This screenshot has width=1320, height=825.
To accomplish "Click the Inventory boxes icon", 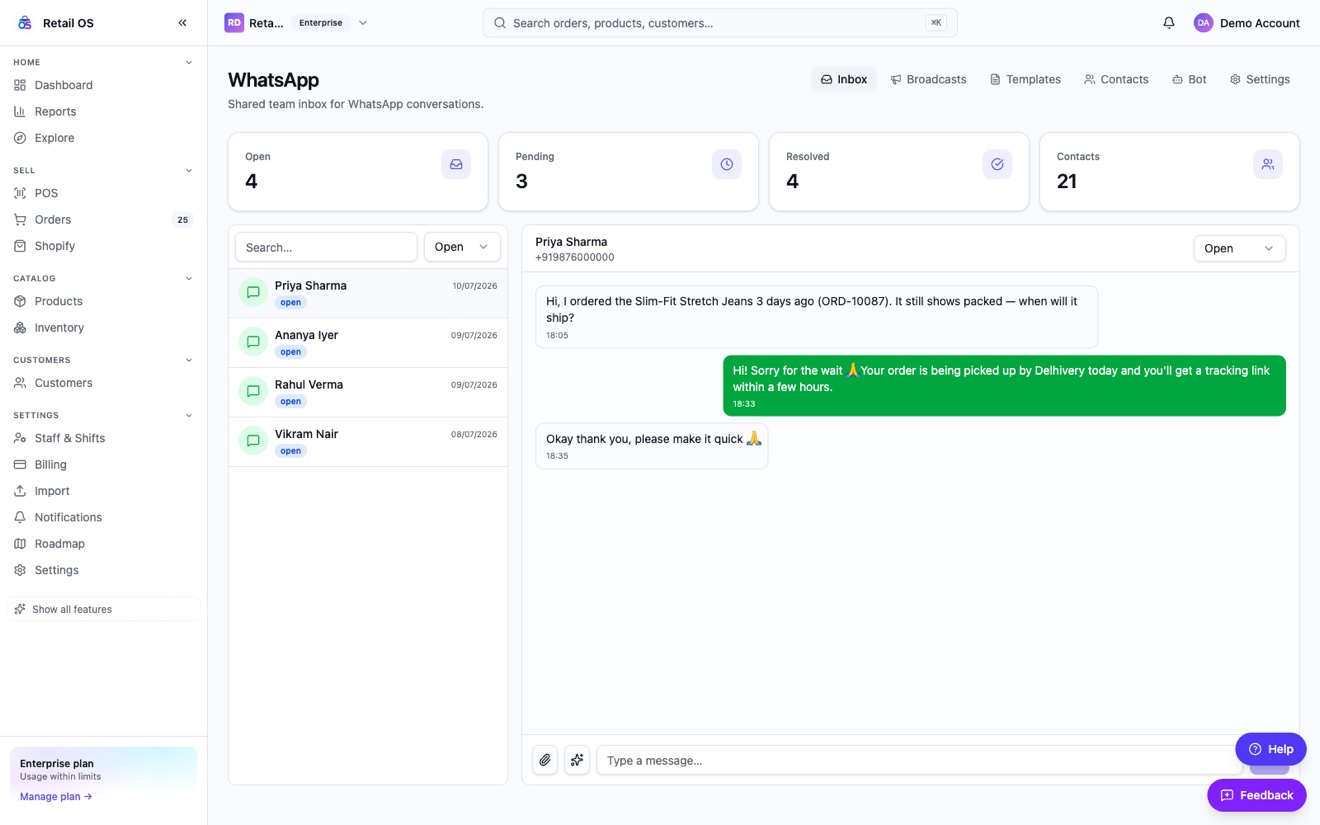I will pos(20,327).
